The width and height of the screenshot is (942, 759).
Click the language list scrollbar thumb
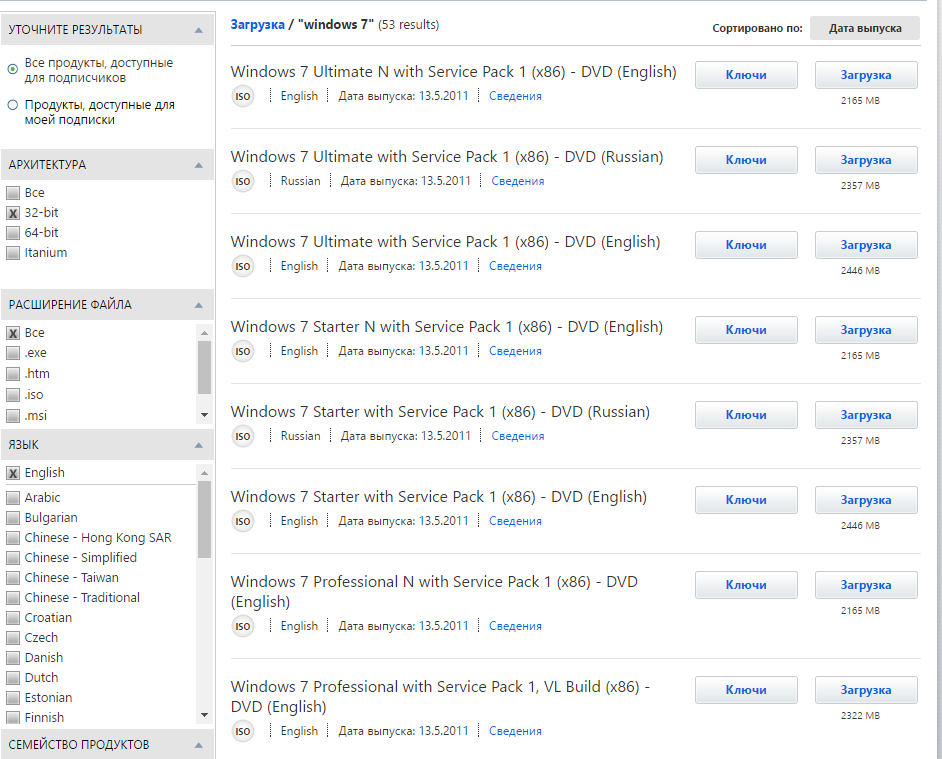point(204,519)
